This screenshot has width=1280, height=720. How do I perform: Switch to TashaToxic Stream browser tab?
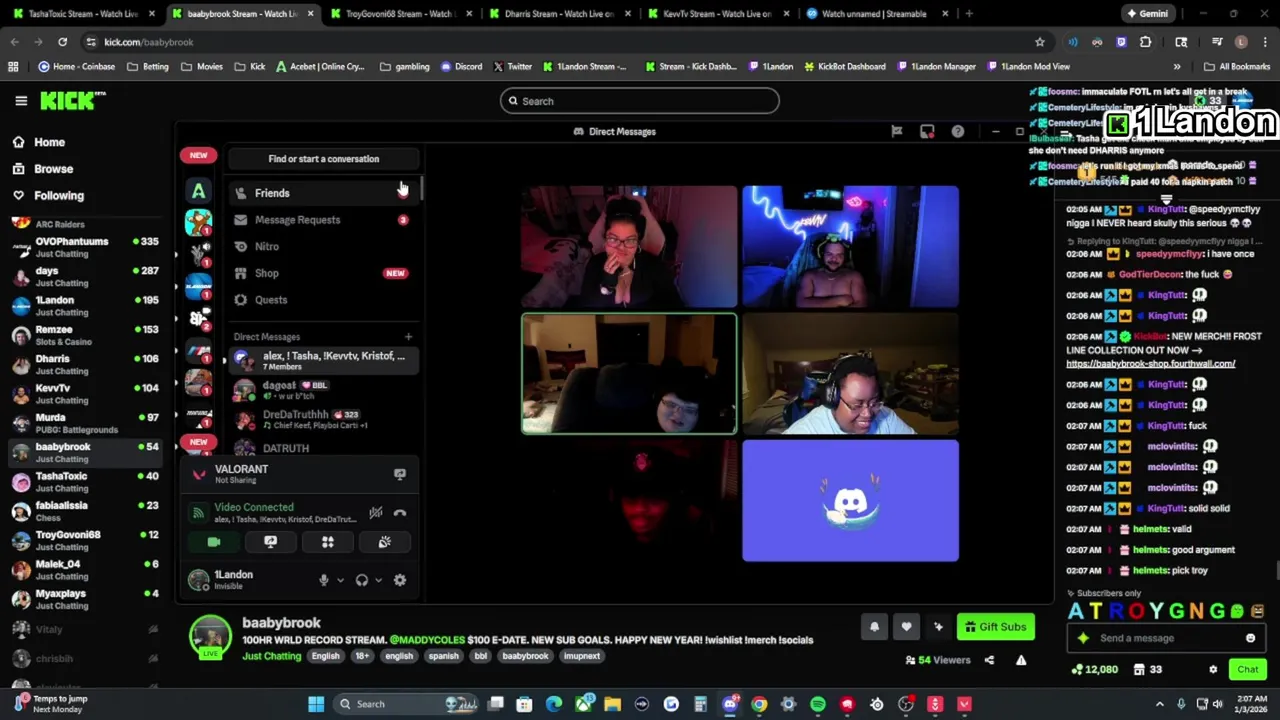83,14
